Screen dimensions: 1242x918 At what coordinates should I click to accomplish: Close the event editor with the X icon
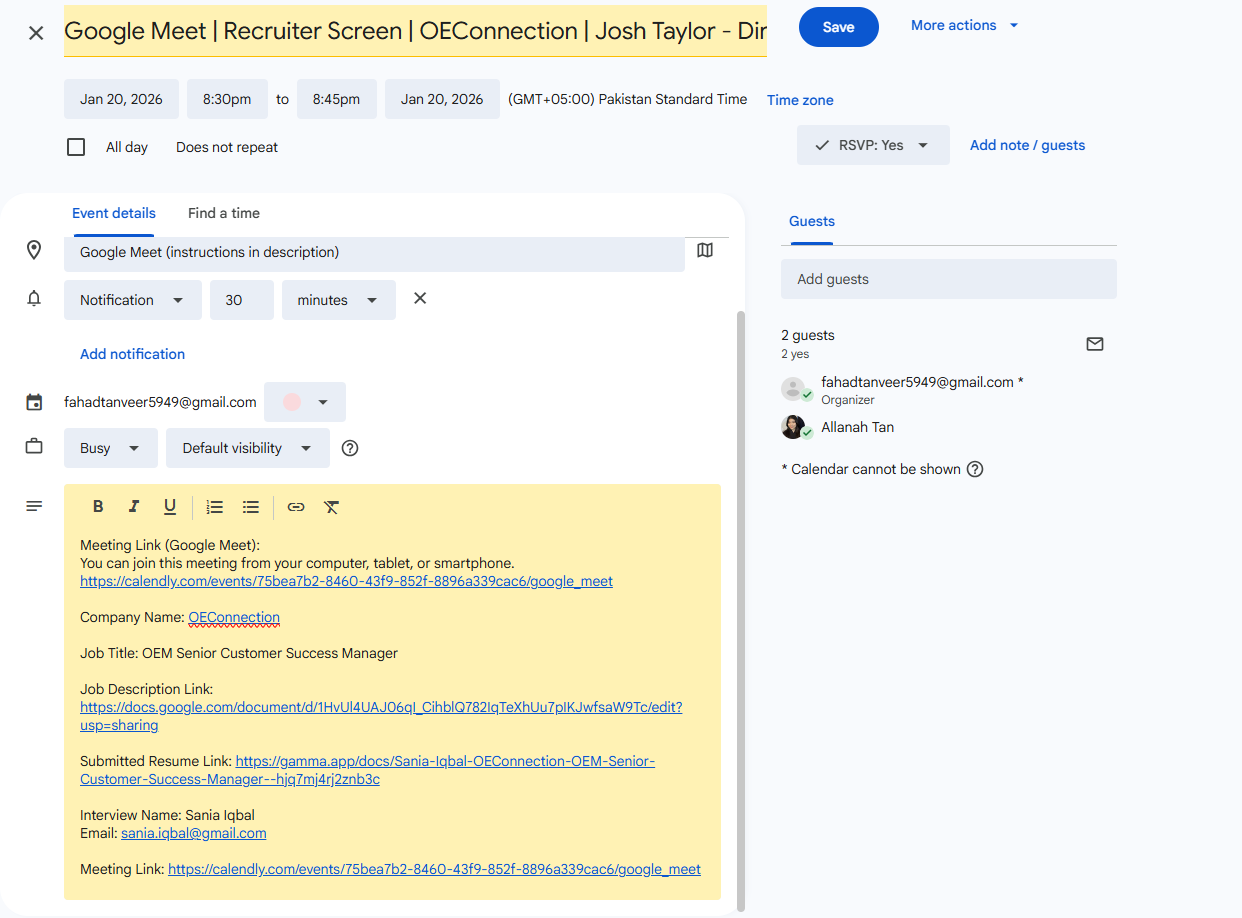click(x=36, y=33)
